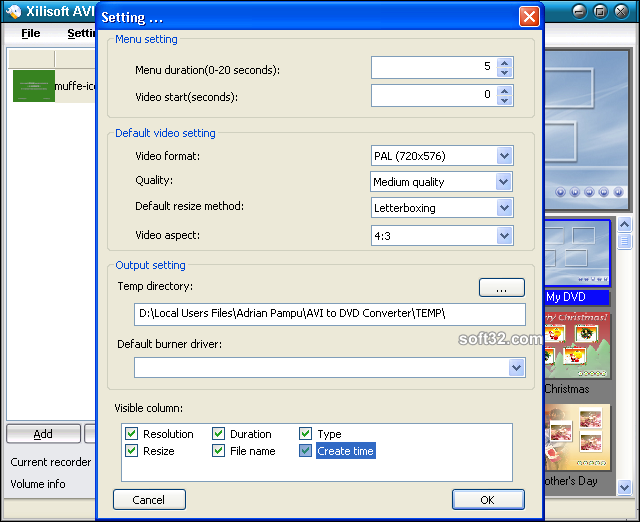Screen dimensions: 640x522
Task: Open the Setting menu in main window
Action: [x=81, y=33]
